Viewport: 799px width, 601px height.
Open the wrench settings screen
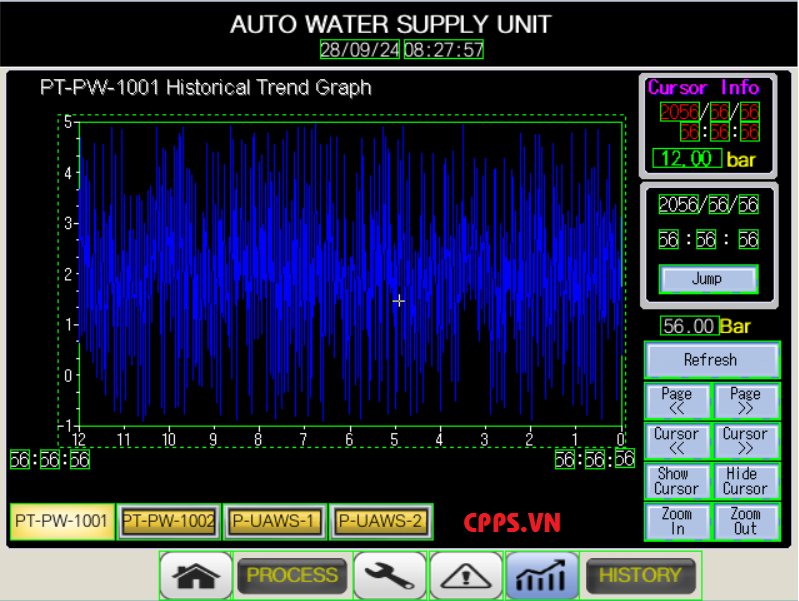tap(390, 576)
